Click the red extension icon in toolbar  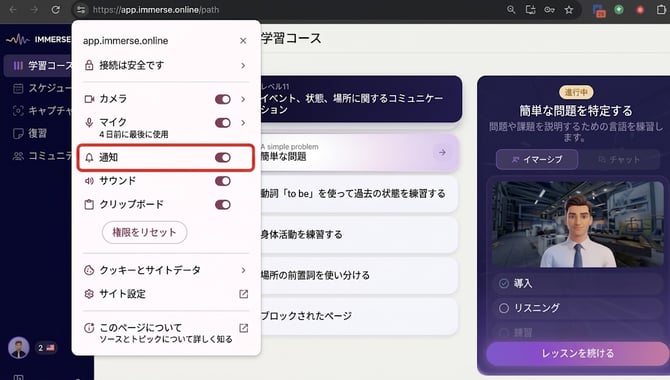click(640, 9)
